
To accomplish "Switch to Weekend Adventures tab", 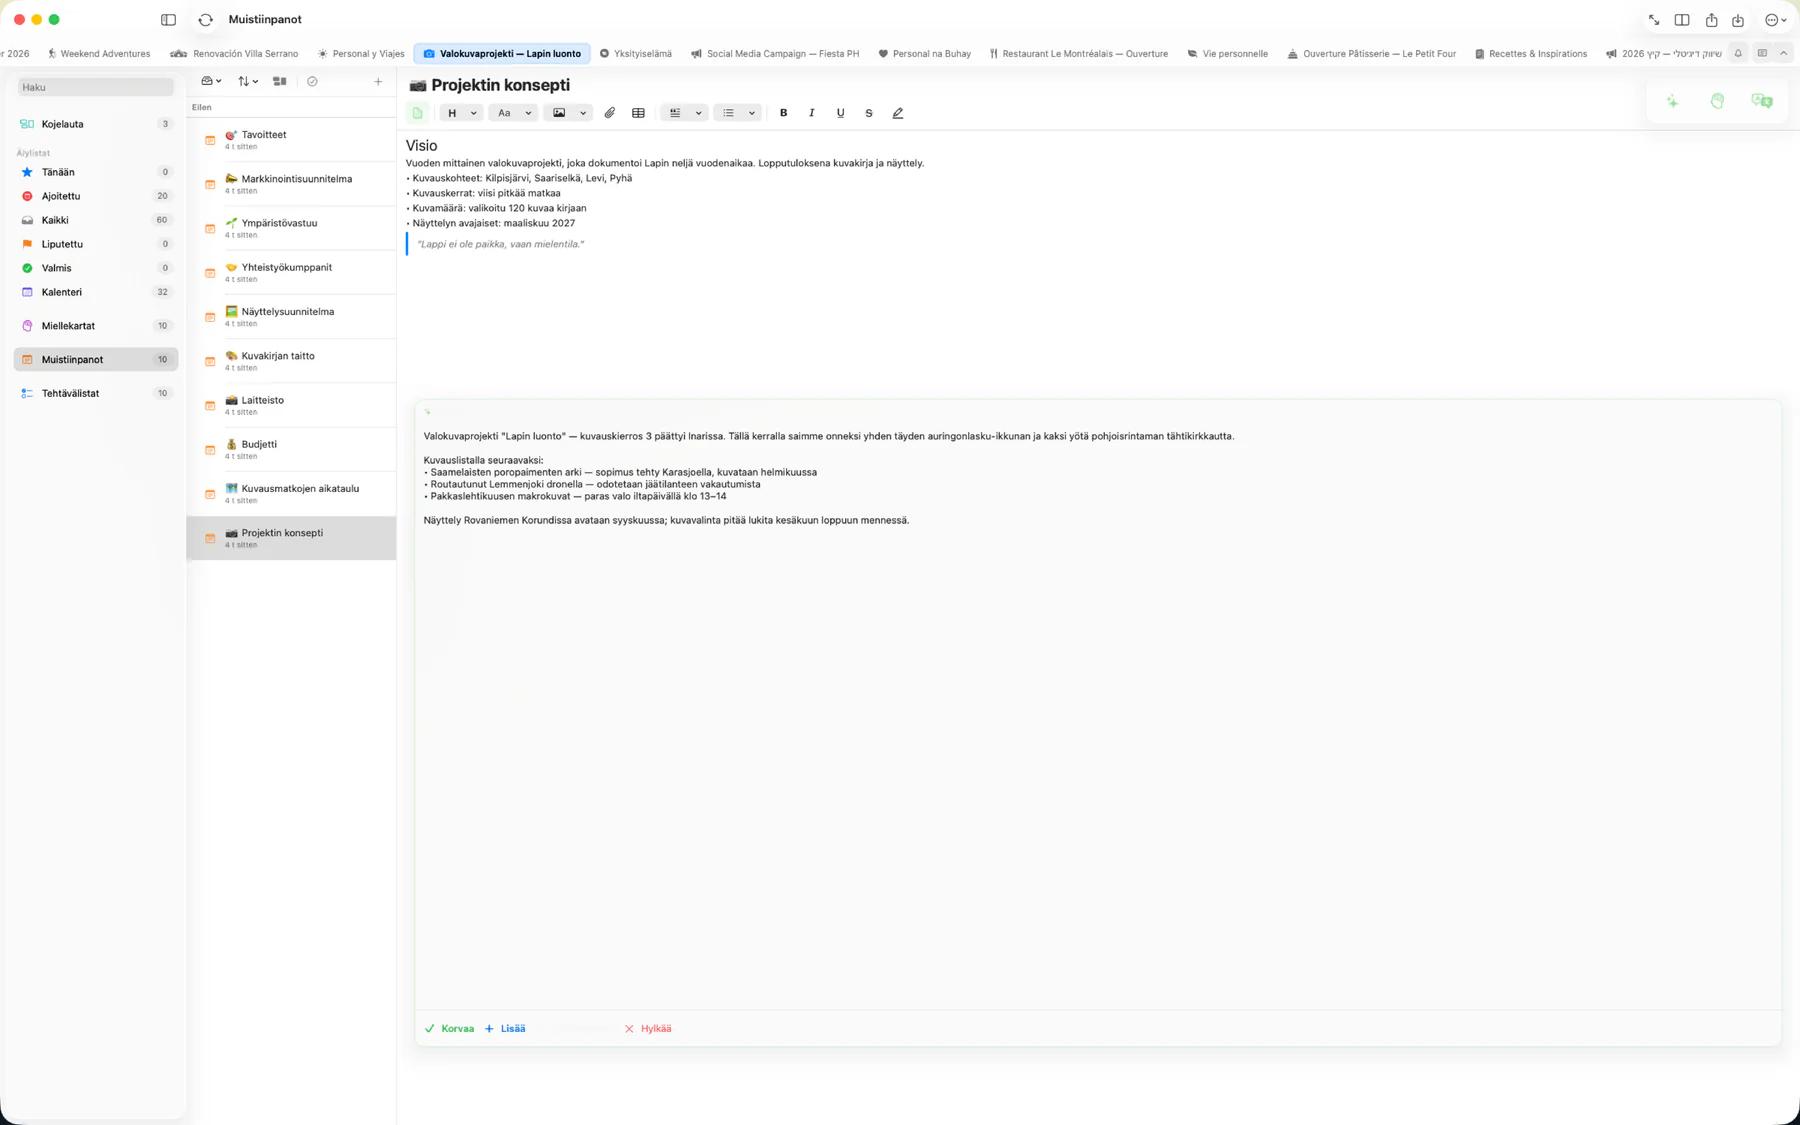I will [x=98, y=54].
